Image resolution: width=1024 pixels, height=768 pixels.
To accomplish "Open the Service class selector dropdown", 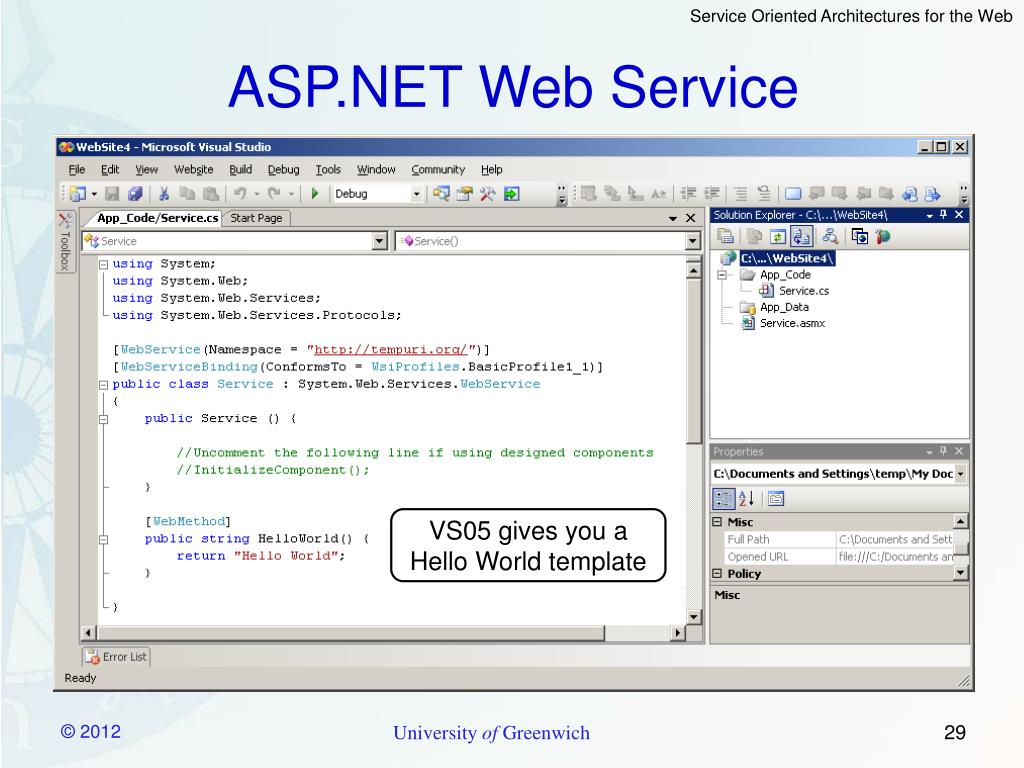I will (379, 241).
